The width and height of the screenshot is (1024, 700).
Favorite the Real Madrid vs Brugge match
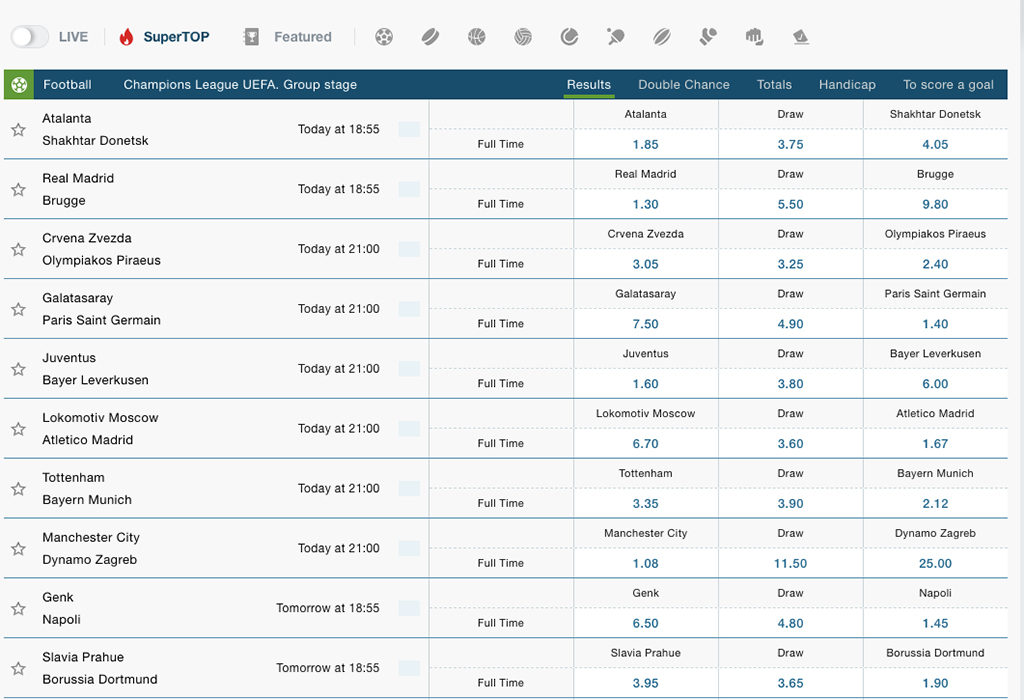pyautogui.click(x=18, y=189)
